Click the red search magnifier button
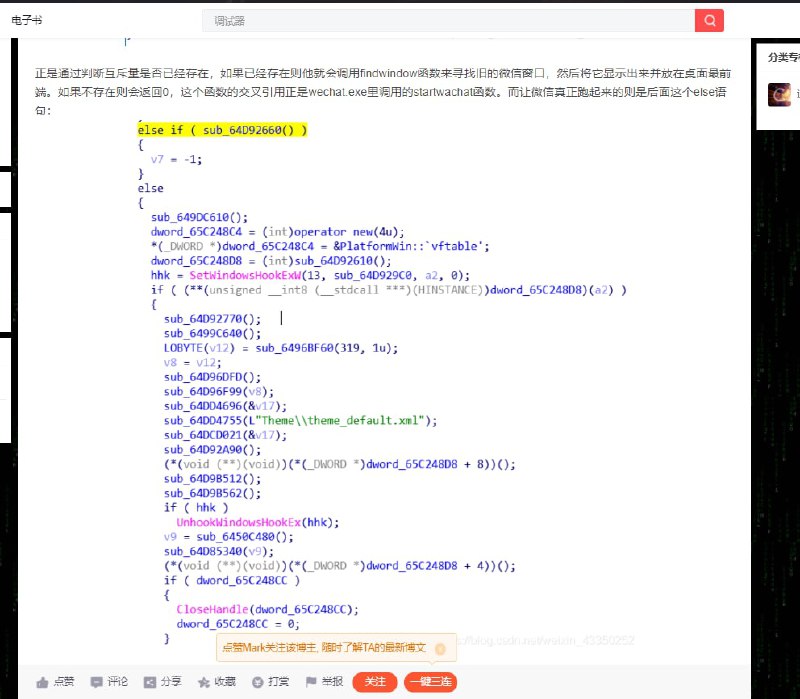The image size is (800, 699). point(709,20)
